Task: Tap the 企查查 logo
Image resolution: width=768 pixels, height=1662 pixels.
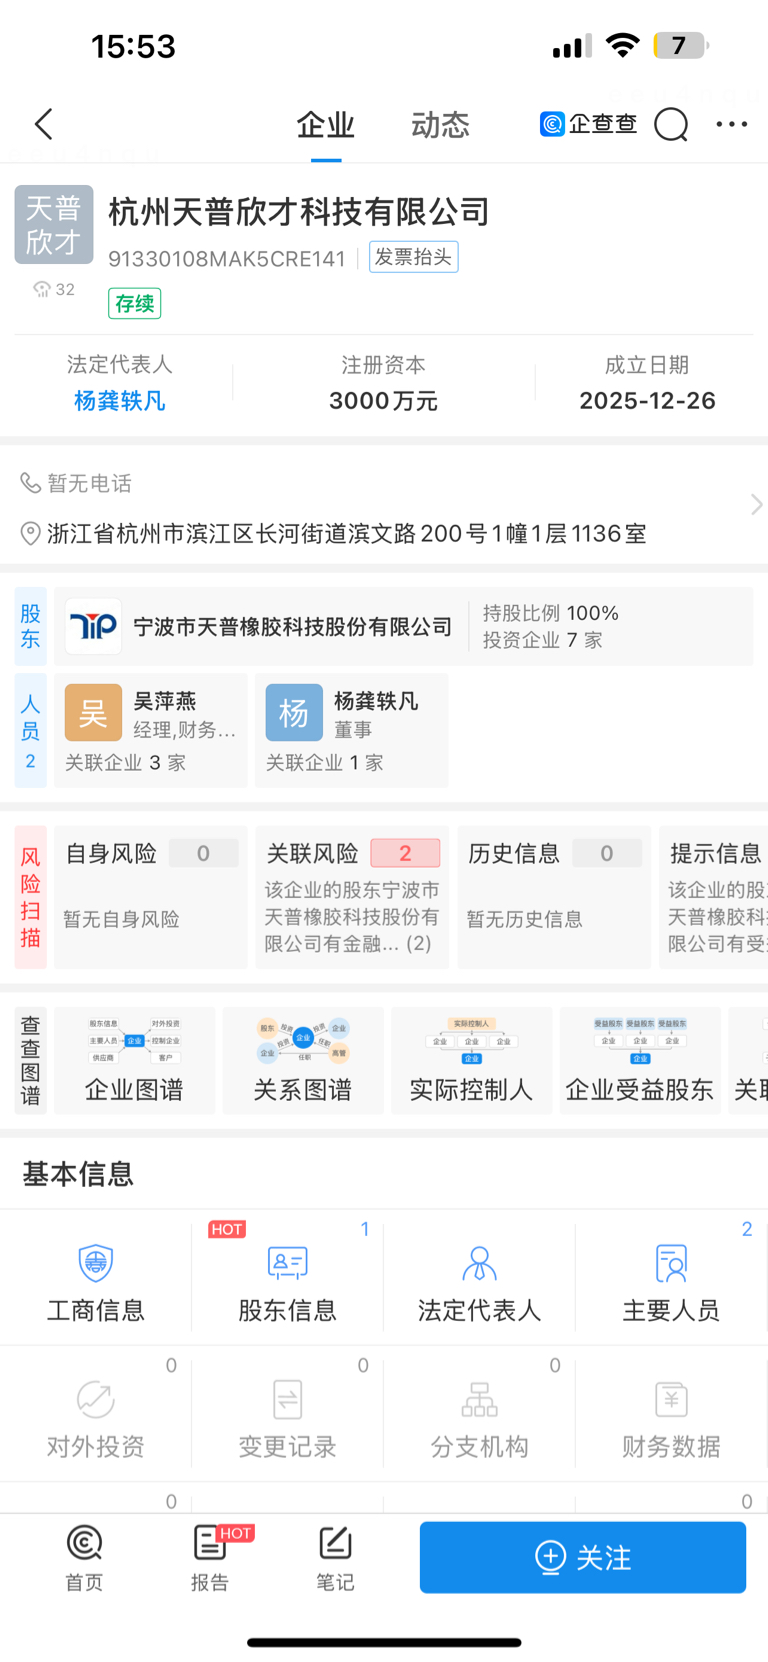Action: 589,124
